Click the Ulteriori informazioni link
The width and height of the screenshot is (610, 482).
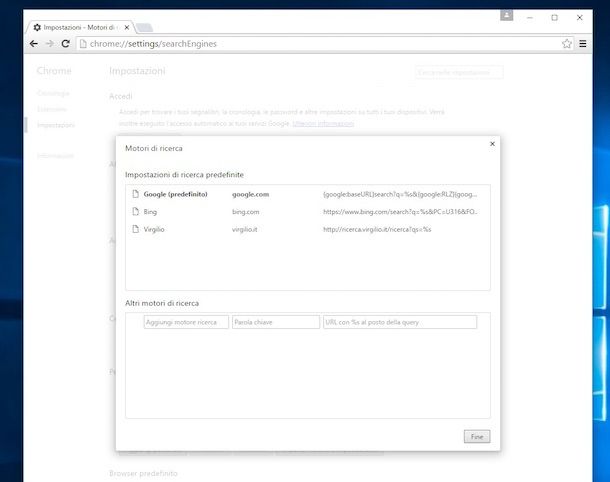pyautogui.click(x=323, y=123)
